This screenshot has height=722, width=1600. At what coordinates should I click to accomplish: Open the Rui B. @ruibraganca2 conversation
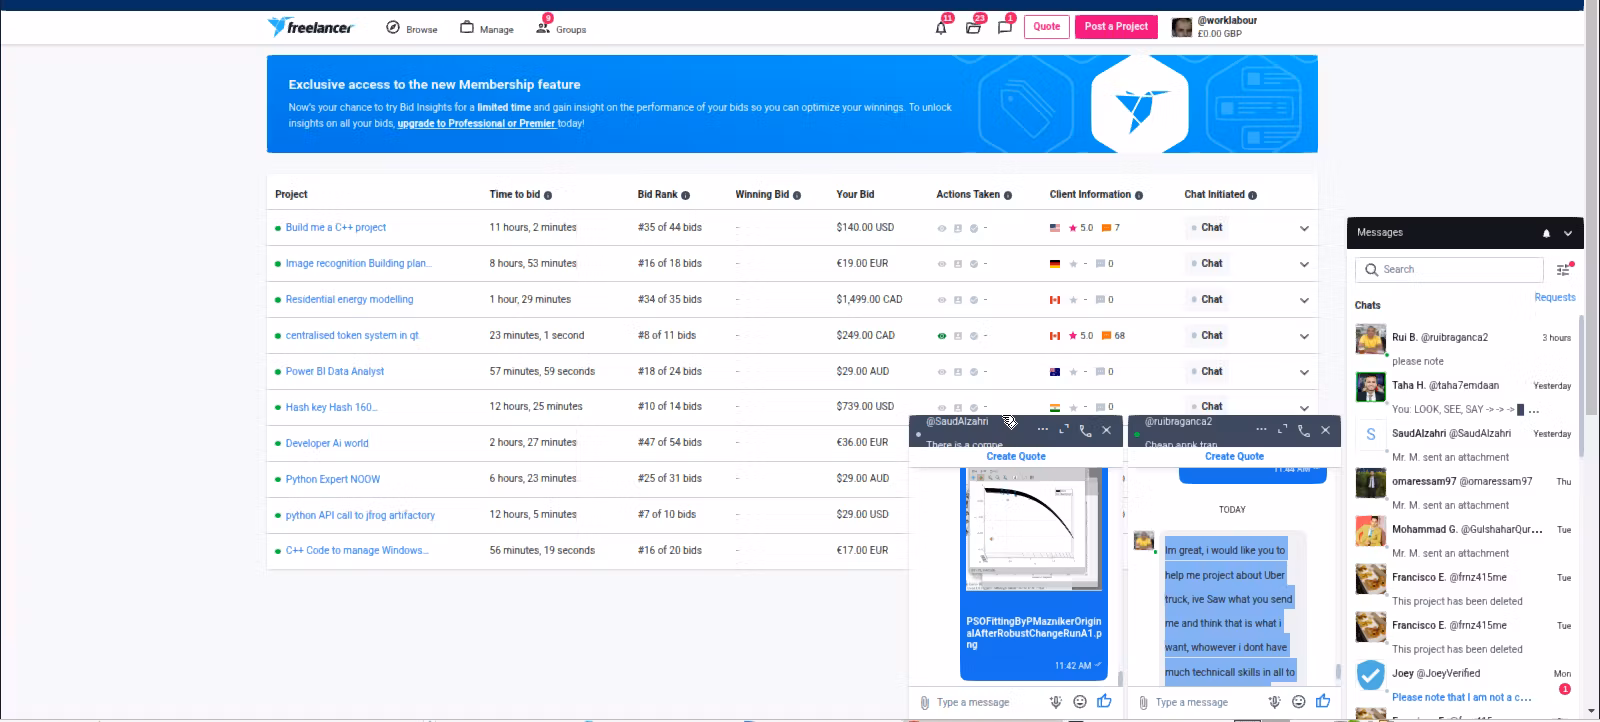[1464, 348]
